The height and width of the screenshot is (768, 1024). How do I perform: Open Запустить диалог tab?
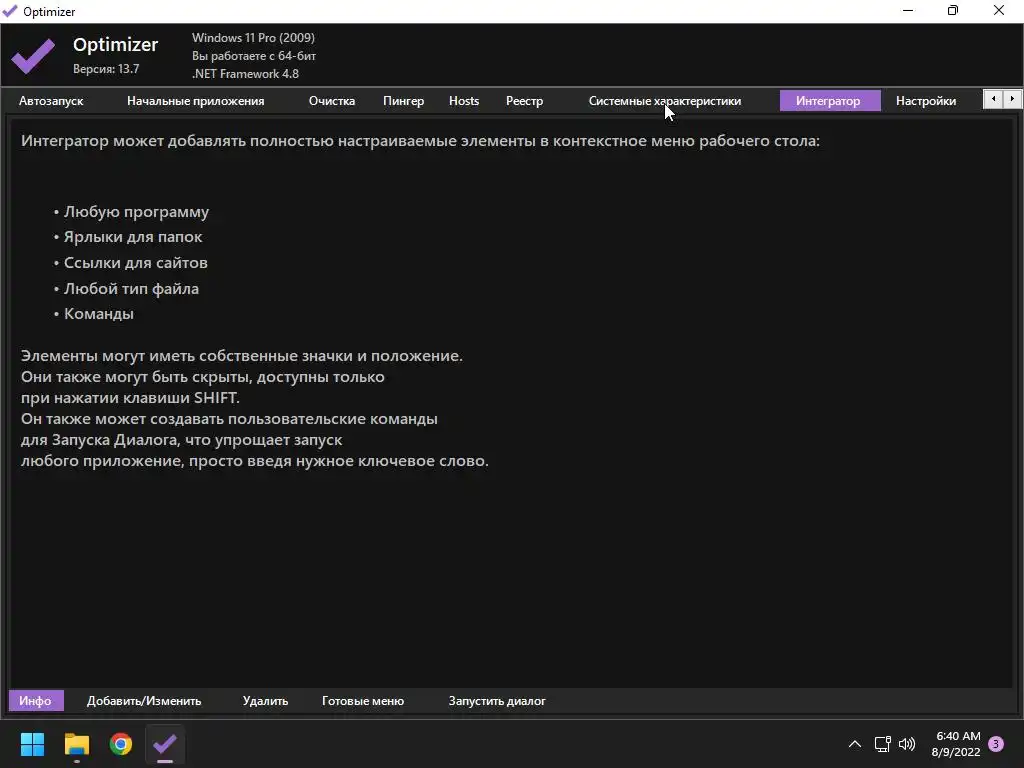pyautogui.click(x=497, y=701)
